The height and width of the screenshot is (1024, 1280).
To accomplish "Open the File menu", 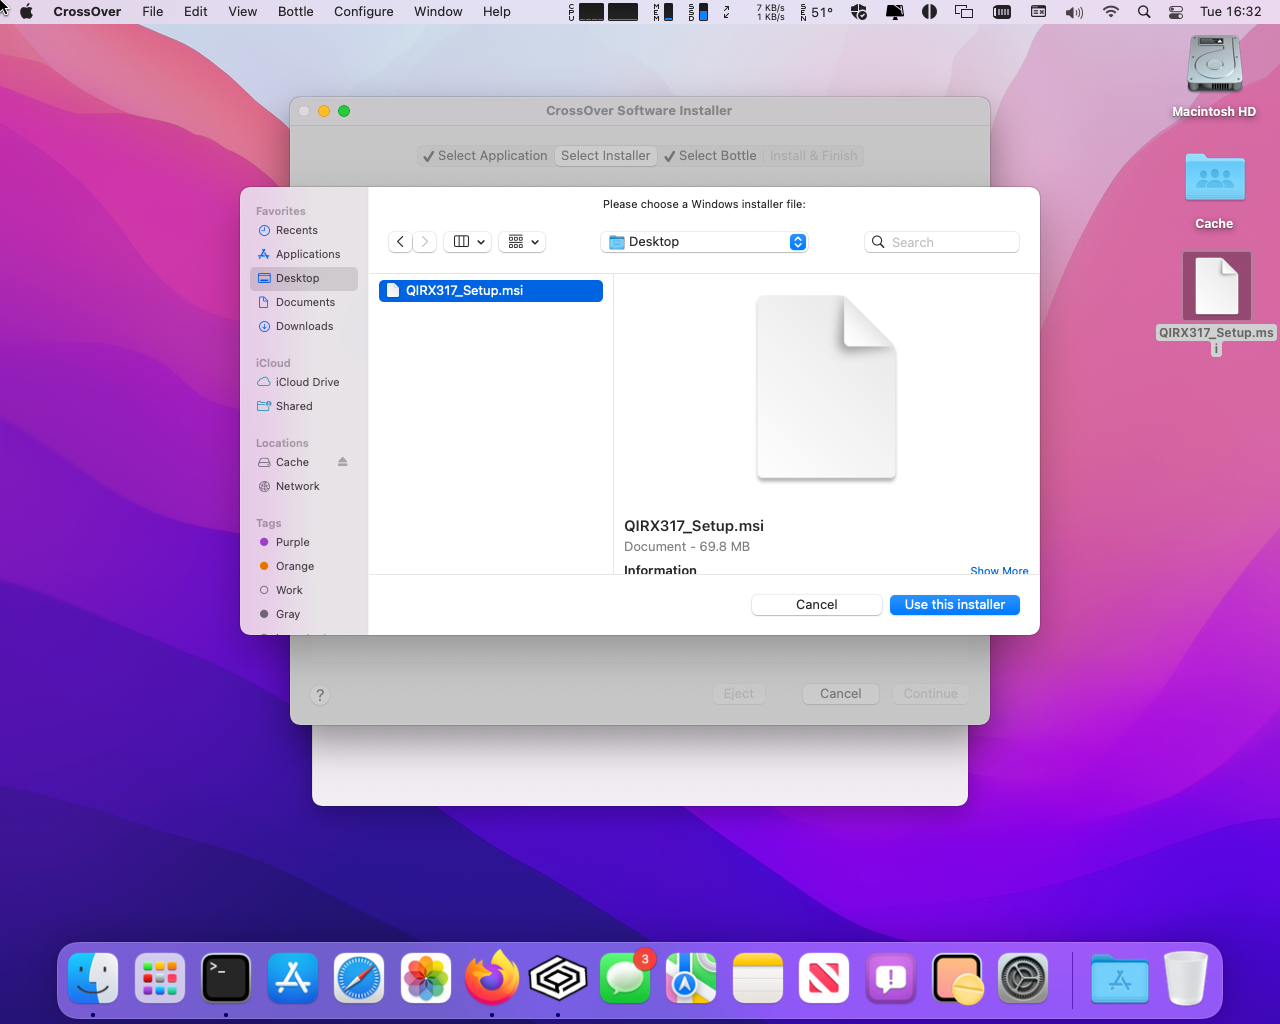I will tap(153, 12).
